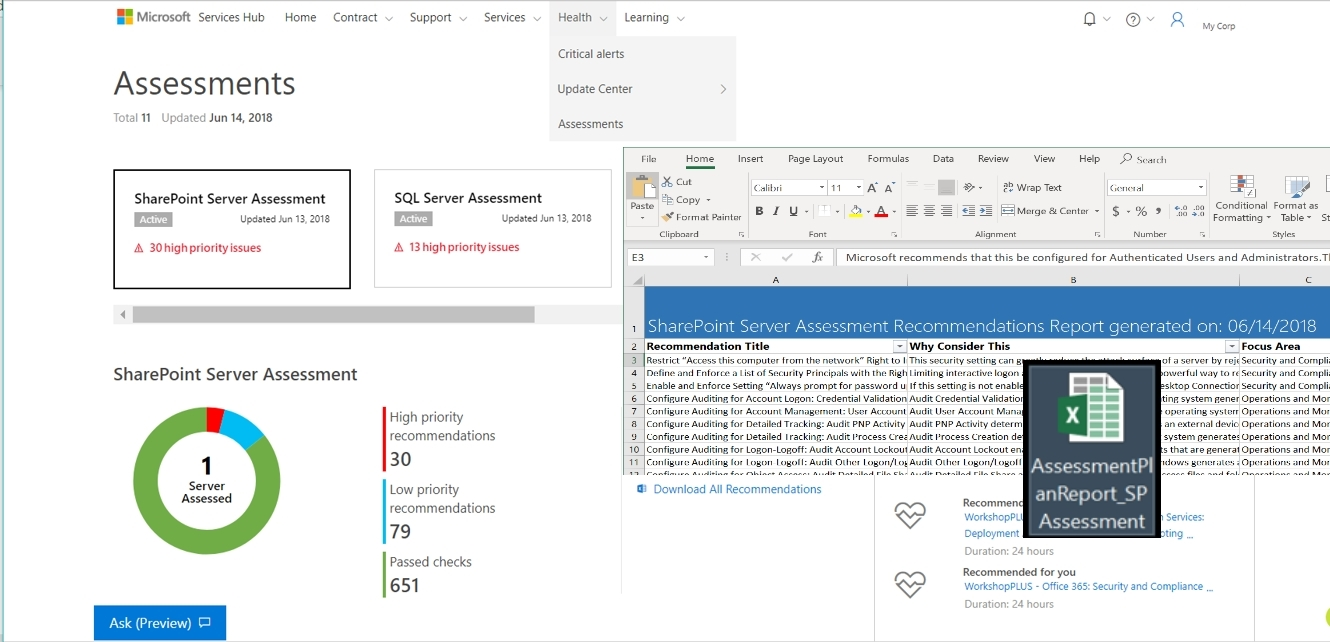Open the help question mark icon
This screenshot has height=642, width=1330.
(x=1133, y=19)
